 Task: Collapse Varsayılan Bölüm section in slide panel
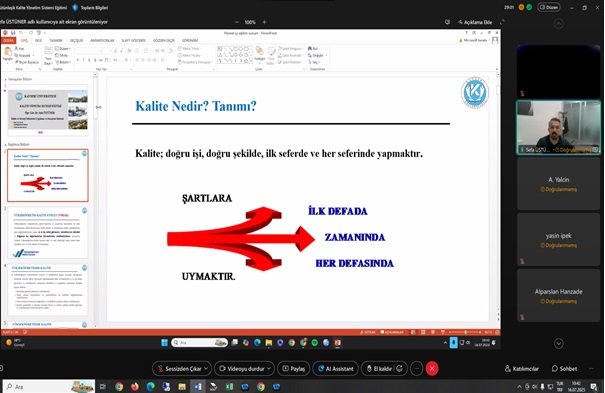point(5,79)
